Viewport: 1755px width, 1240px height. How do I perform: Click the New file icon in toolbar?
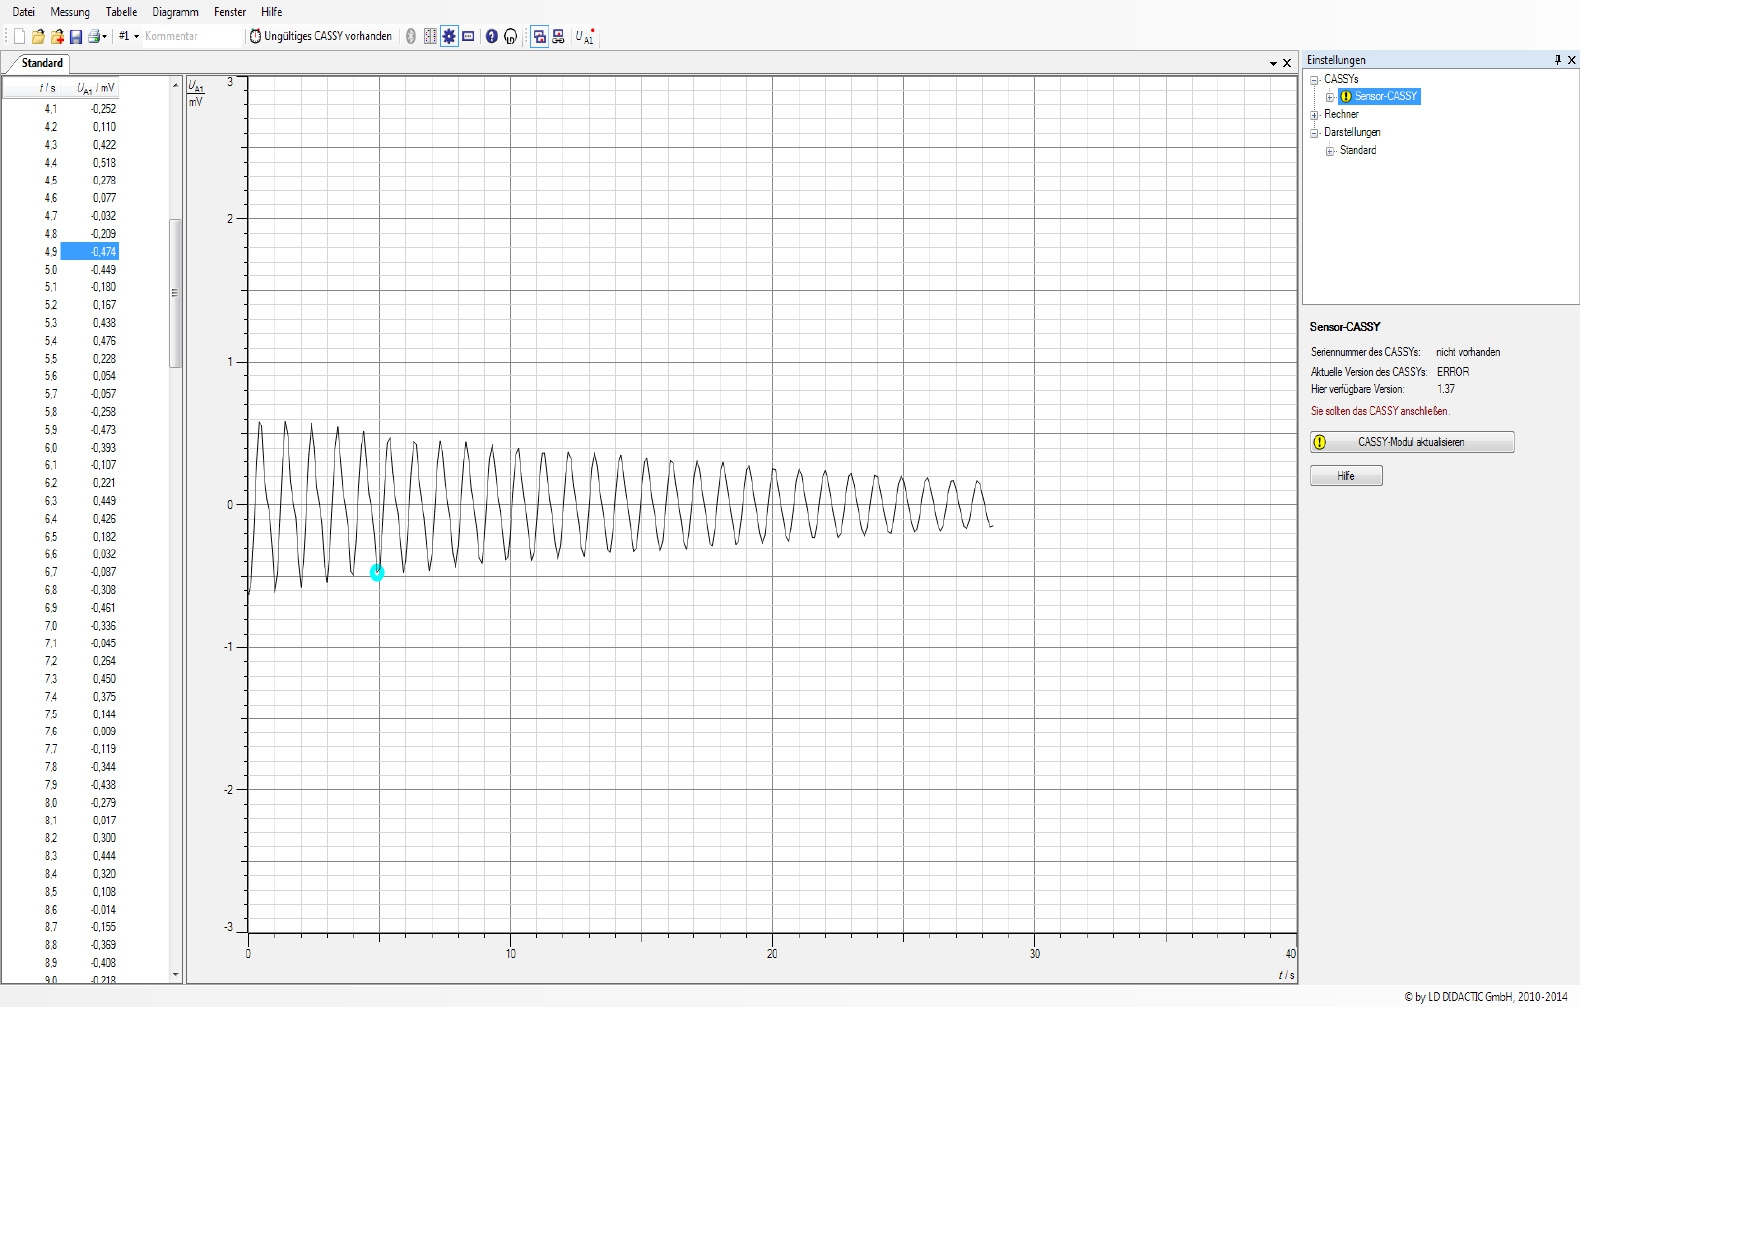point(19,37)
